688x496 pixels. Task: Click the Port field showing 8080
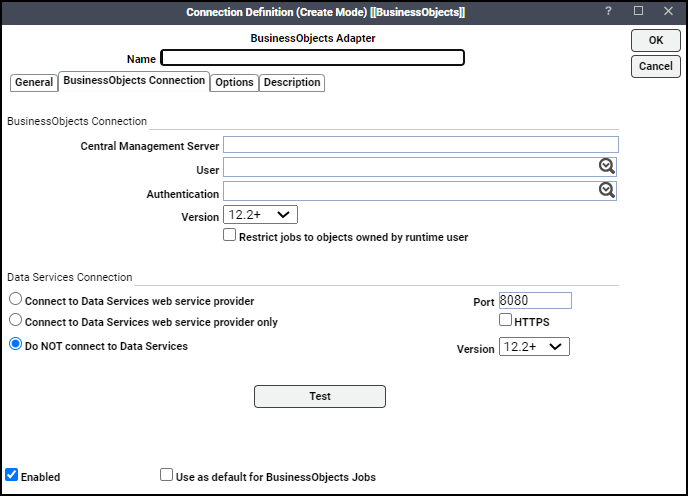[x=535, y=301]
